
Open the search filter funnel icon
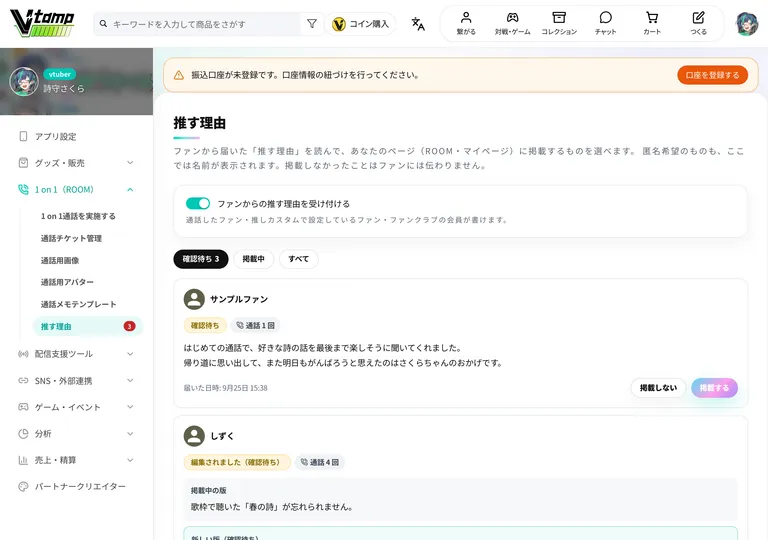(312, 24)
